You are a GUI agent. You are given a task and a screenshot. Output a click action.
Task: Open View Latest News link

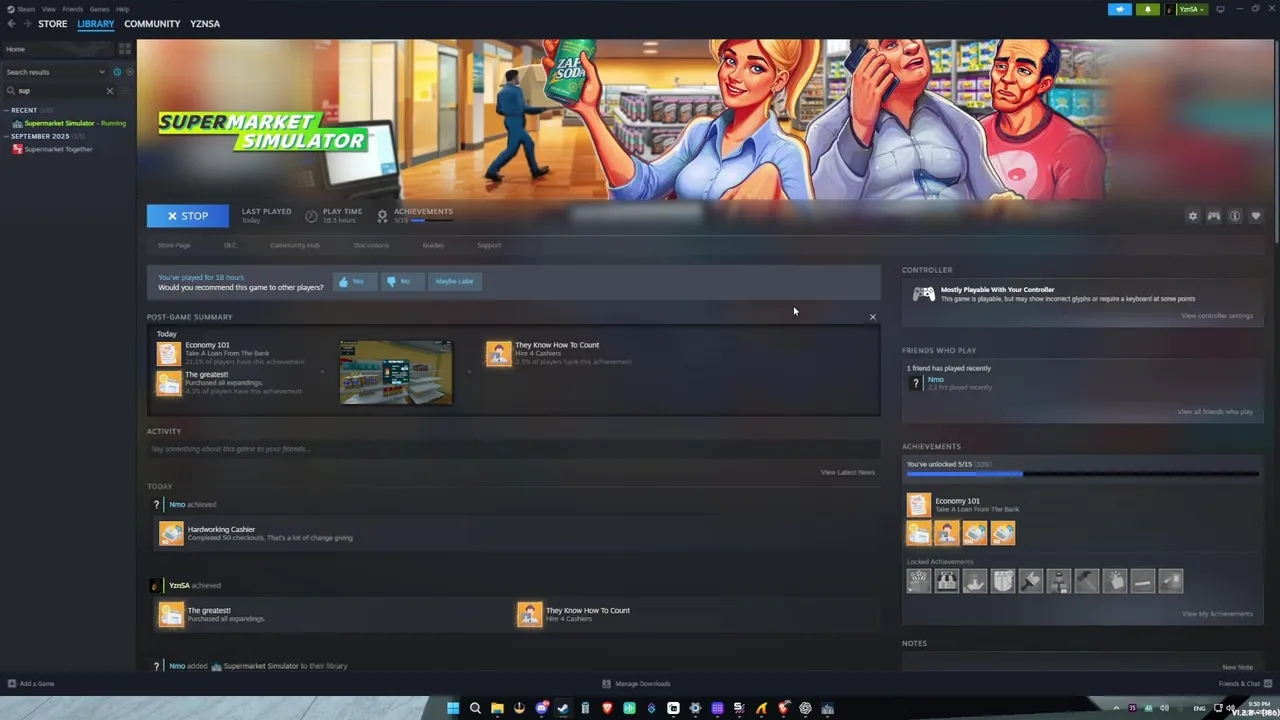(x=848, y=472)
